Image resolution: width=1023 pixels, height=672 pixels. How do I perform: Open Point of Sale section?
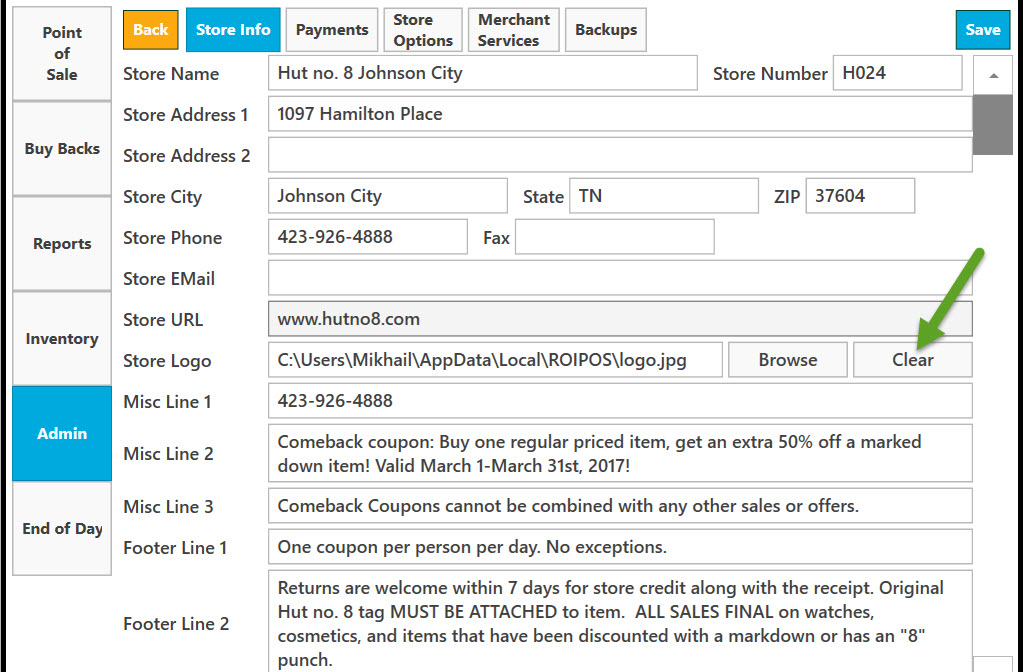pyautogui.click(x=62, y=53)
